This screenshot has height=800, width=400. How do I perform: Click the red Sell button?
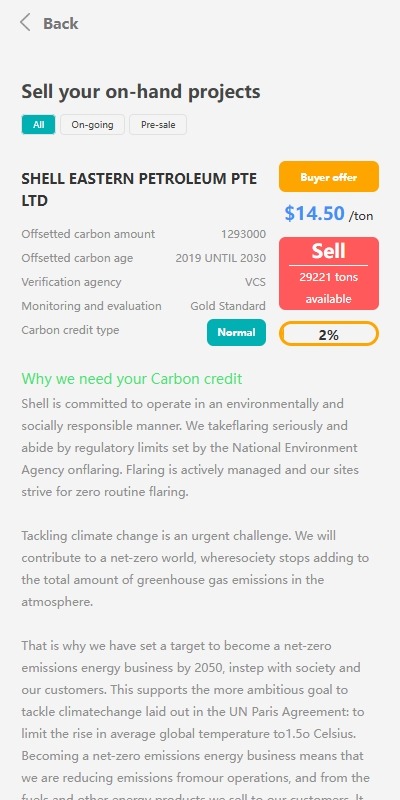tap(329, 273)
